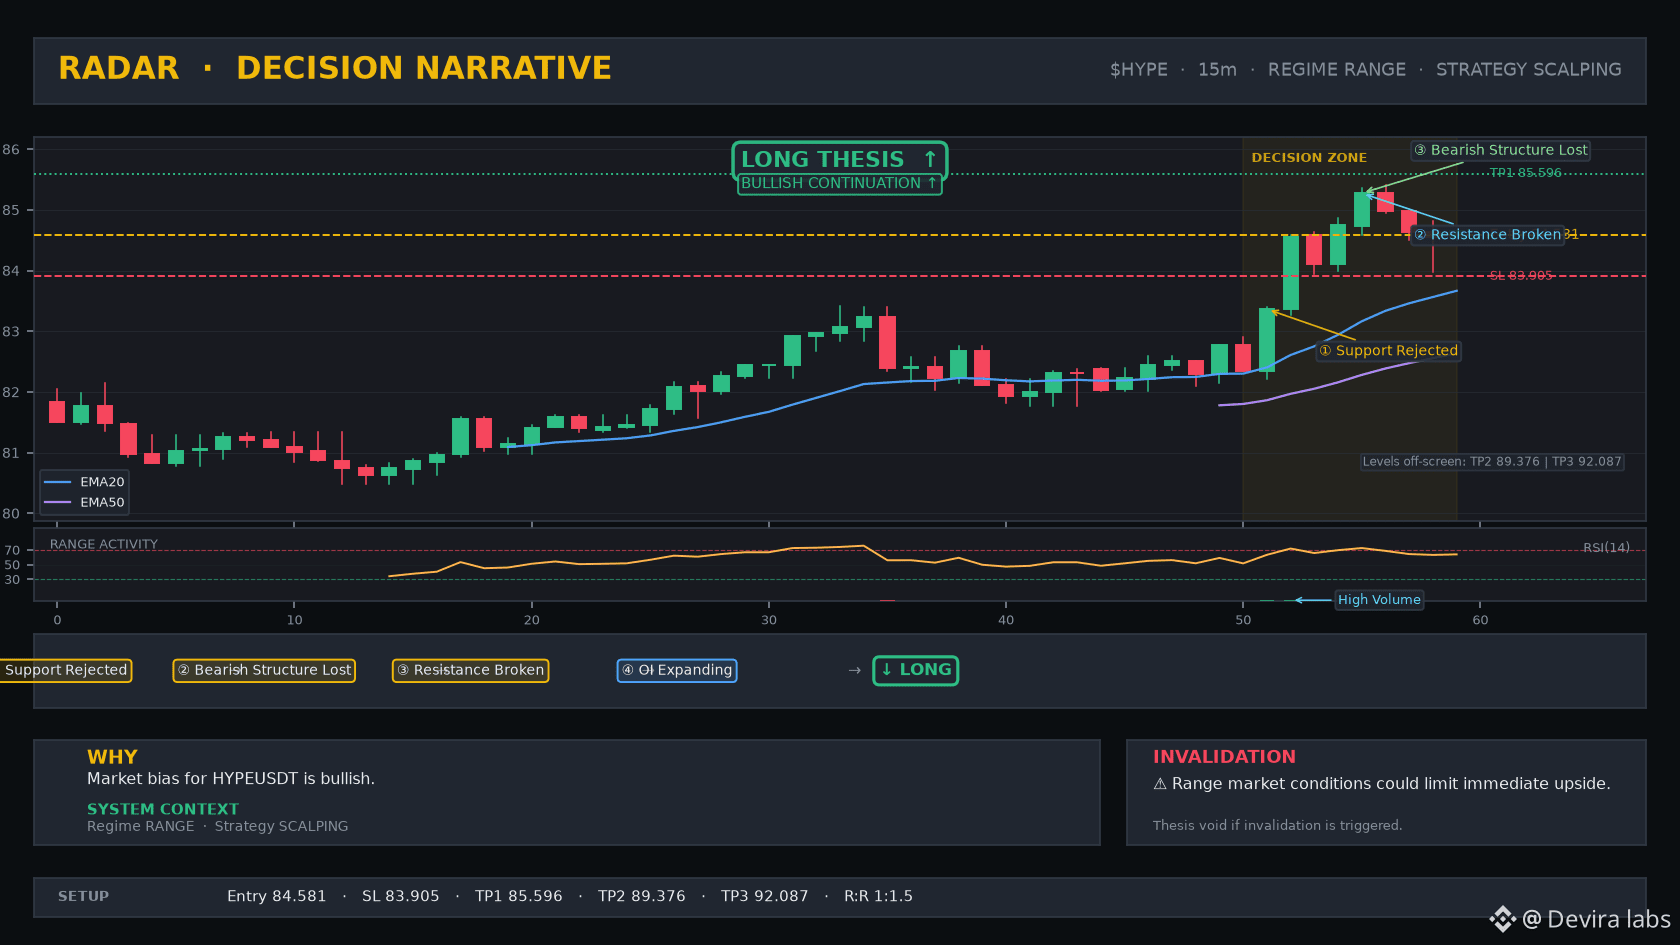Click Entry 84.581 in the SETUP bar
1680x945 pixels.
(277, 897)
